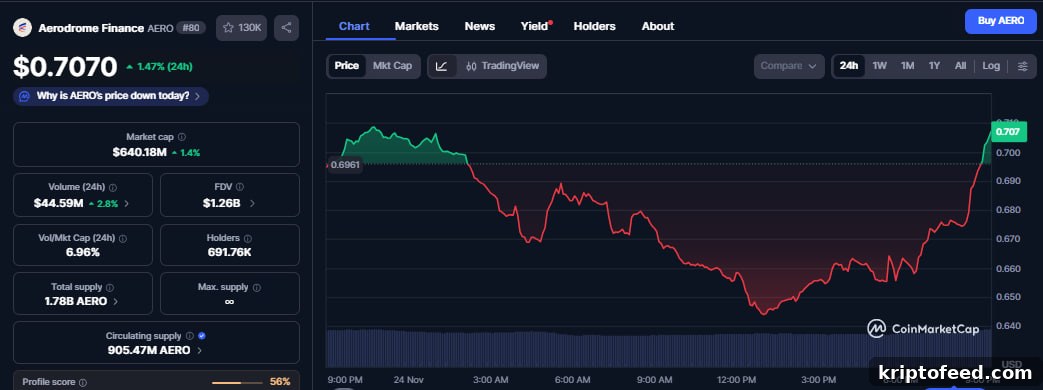This screenshot has width=1043, height=390.
Task: Click the $0.7070 price value
Action: point(65,67)
